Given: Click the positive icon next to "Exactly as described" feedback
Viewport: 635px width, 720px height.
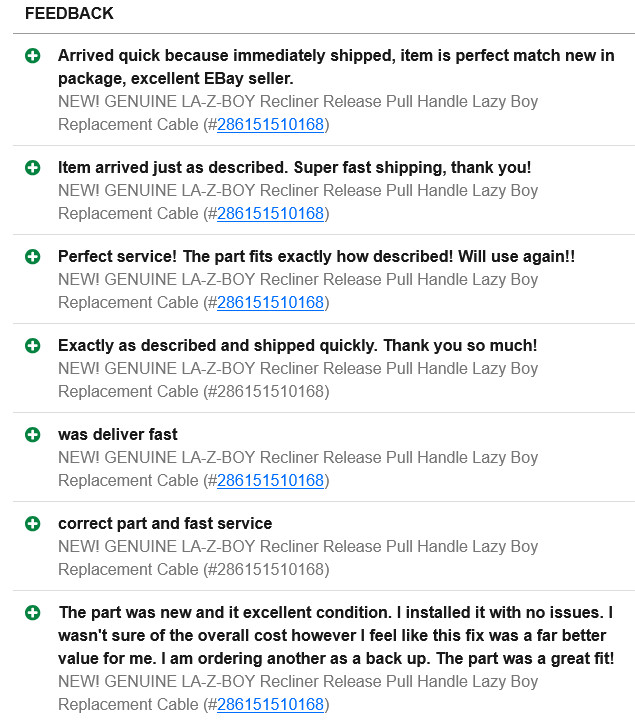Looking at the screenshot, I should [33, 345].
